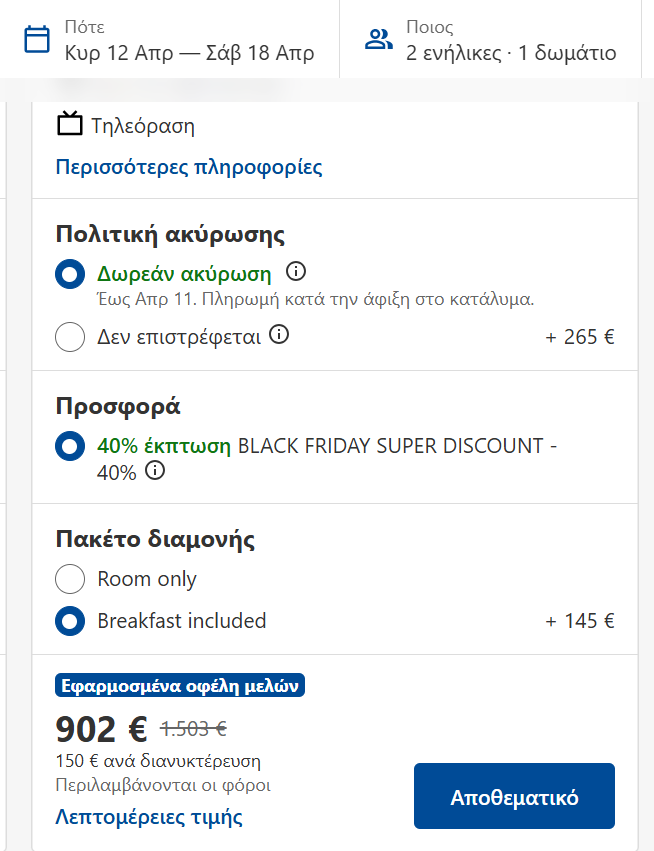Open the info icon beside Δωρεάν ακύρωση
The width and height of the screenshot is (654, 851).
(x=297, y=269)
